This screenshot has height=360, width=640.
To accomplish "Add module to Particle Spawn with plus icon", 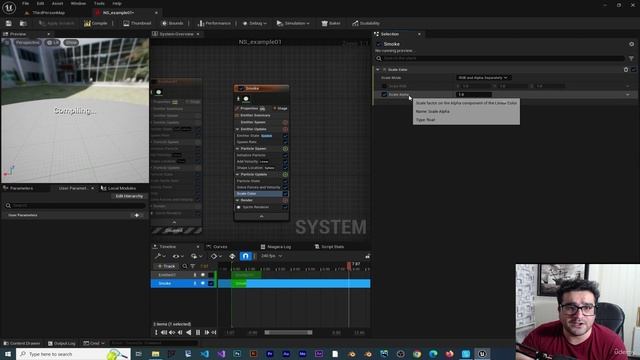I will 285,149.
